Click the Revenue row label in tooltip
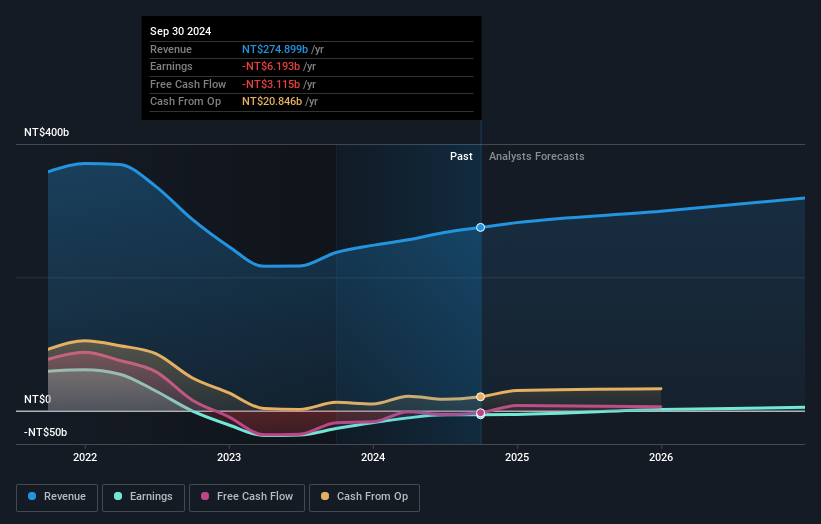The image size is (821, 524). (x=171, y=49)
